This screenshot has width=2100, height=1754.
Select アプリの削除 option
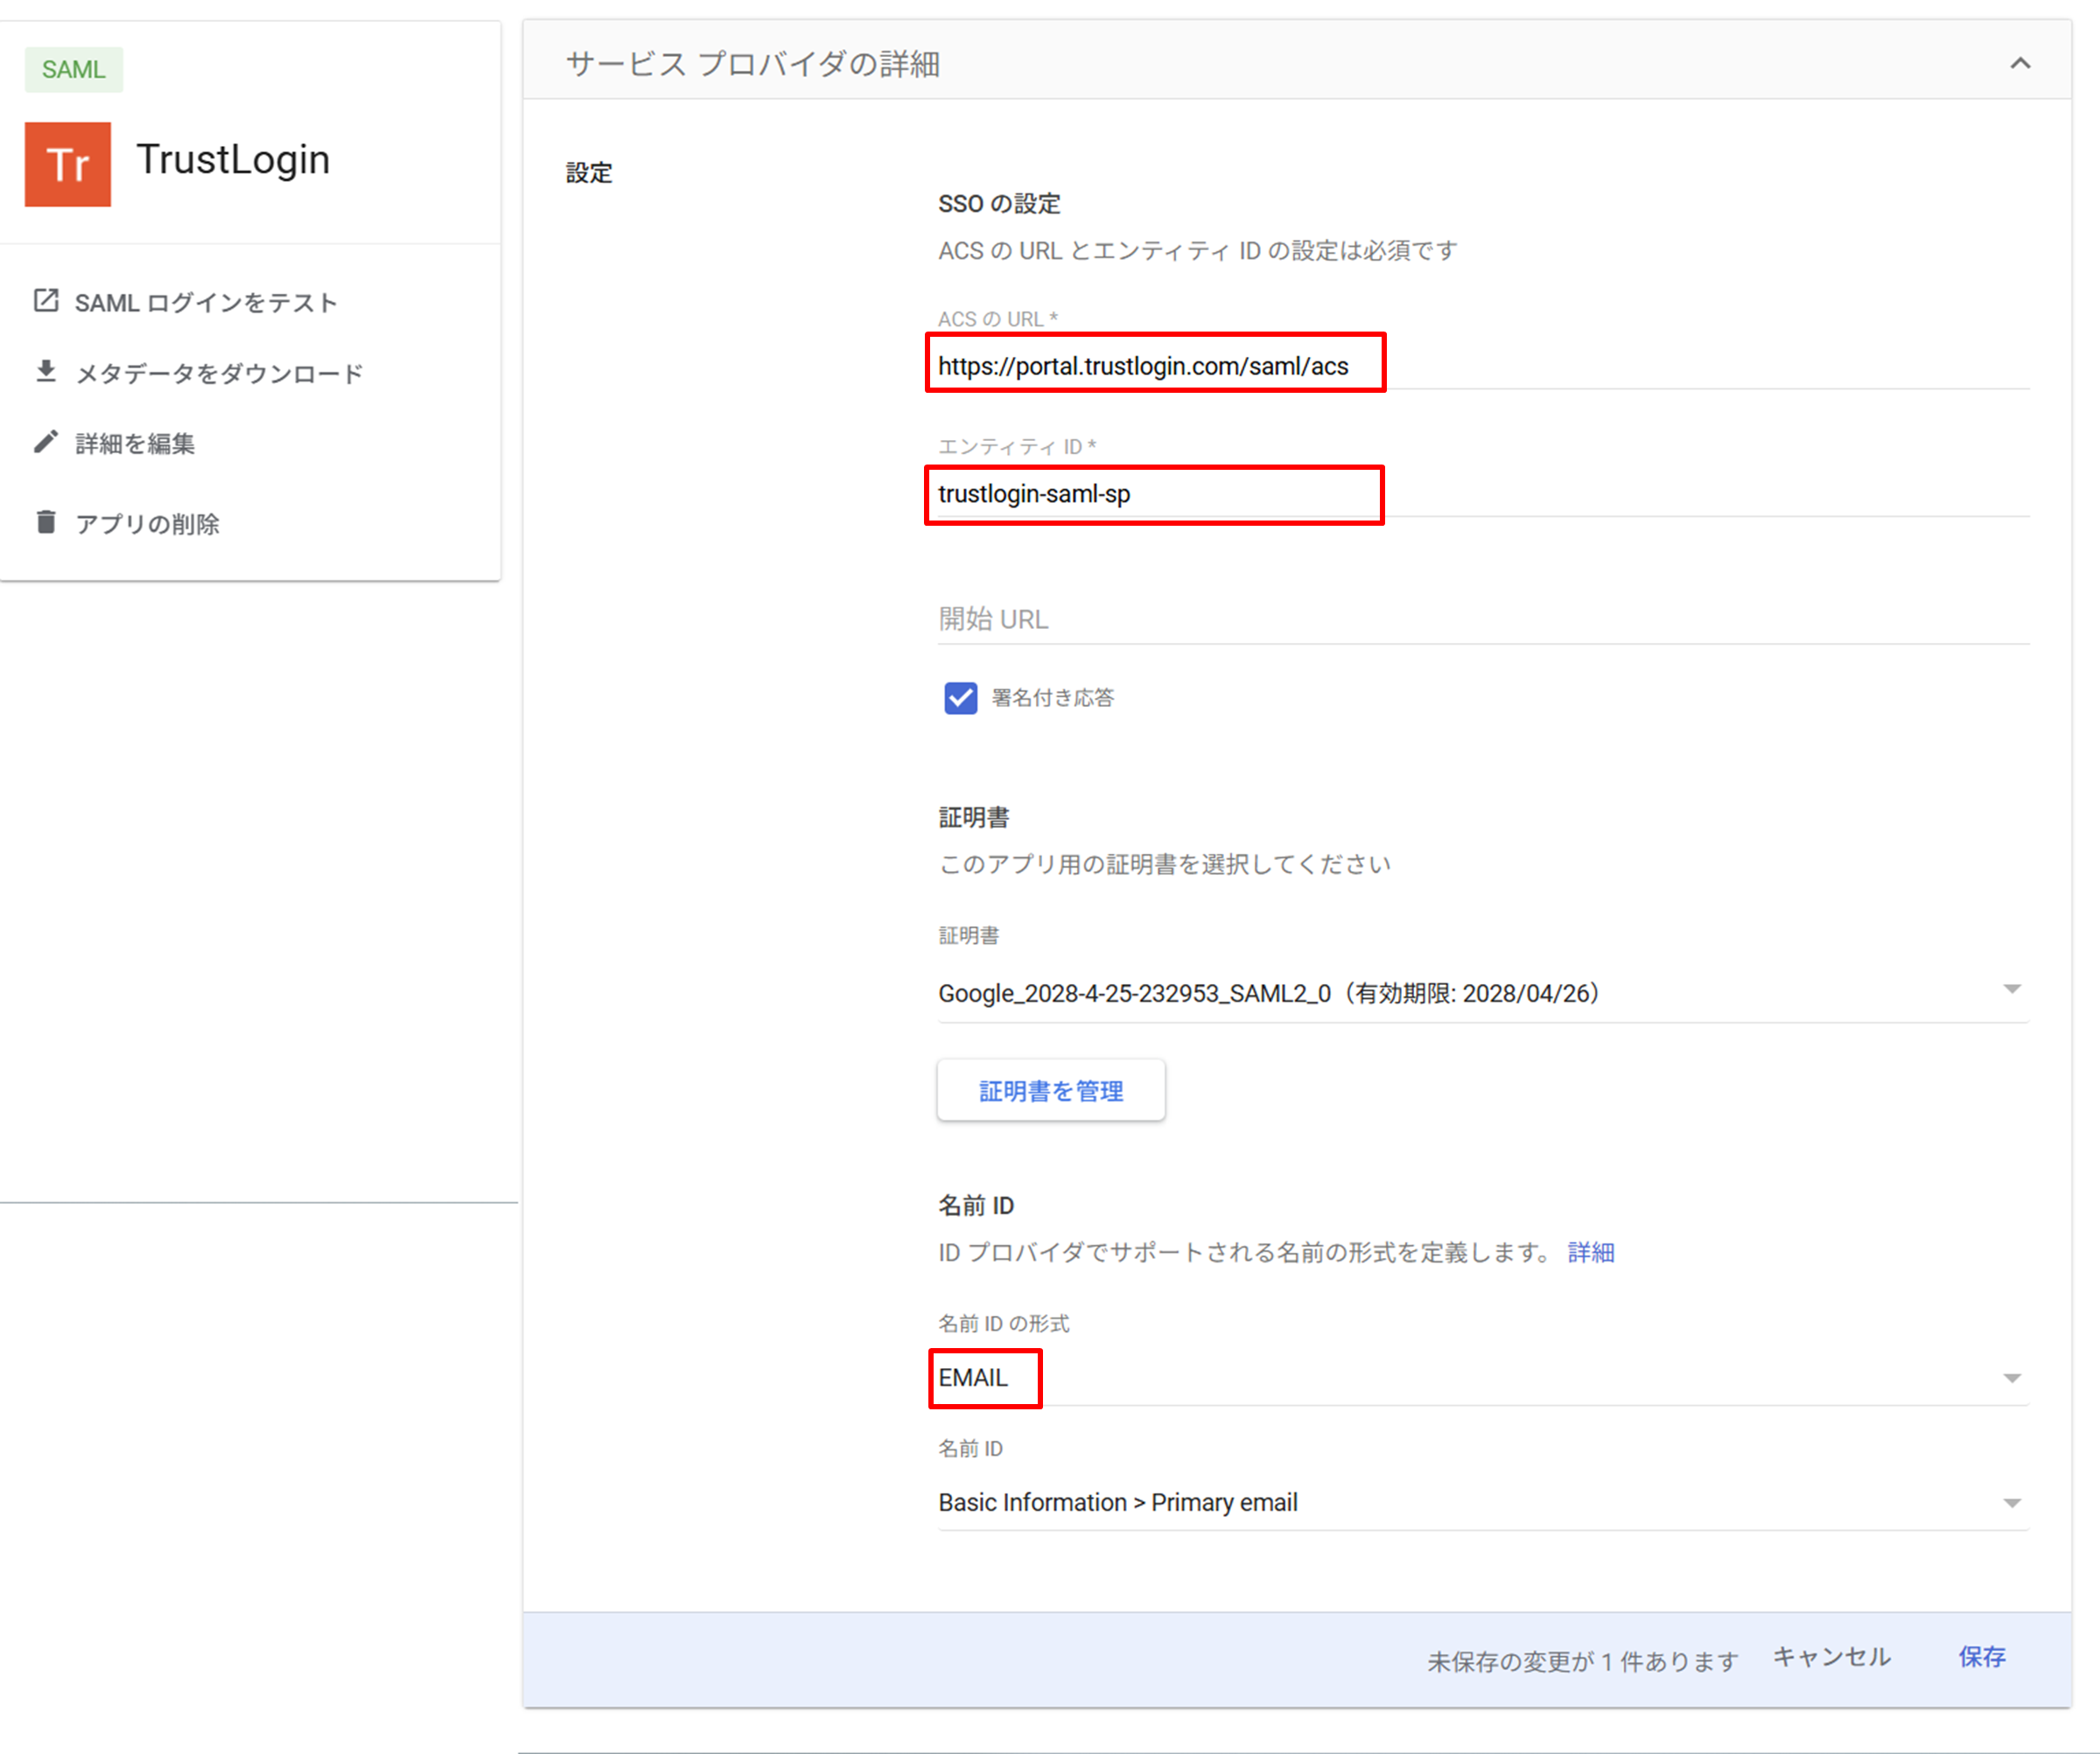(148, 524)
